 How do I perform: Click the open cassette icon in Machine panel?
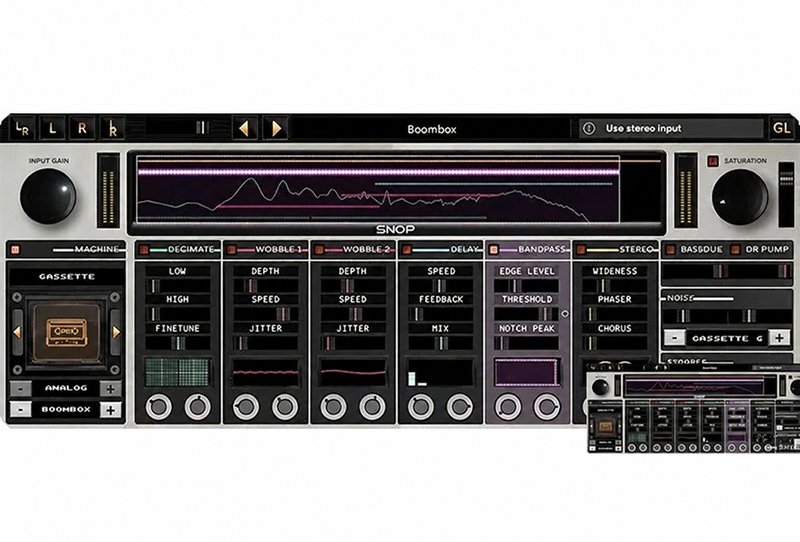(67, 332)
